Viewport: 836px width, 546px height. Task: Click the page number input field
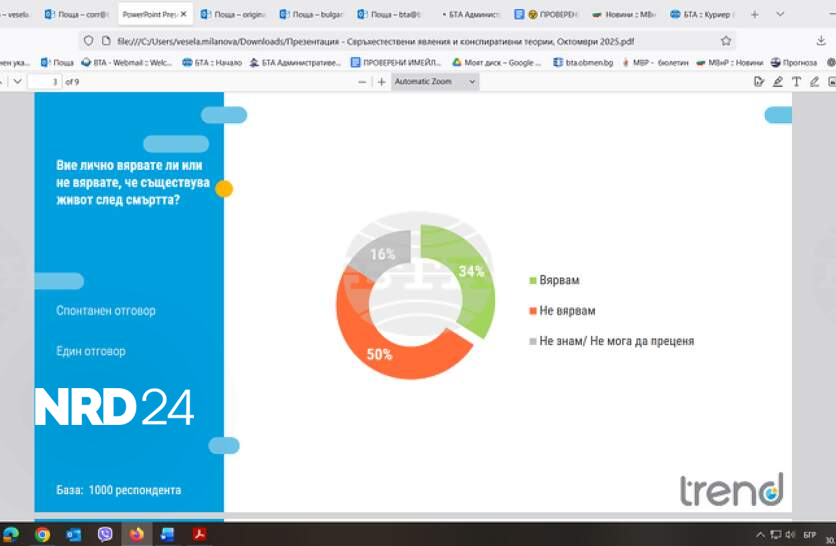pos(46,82)
